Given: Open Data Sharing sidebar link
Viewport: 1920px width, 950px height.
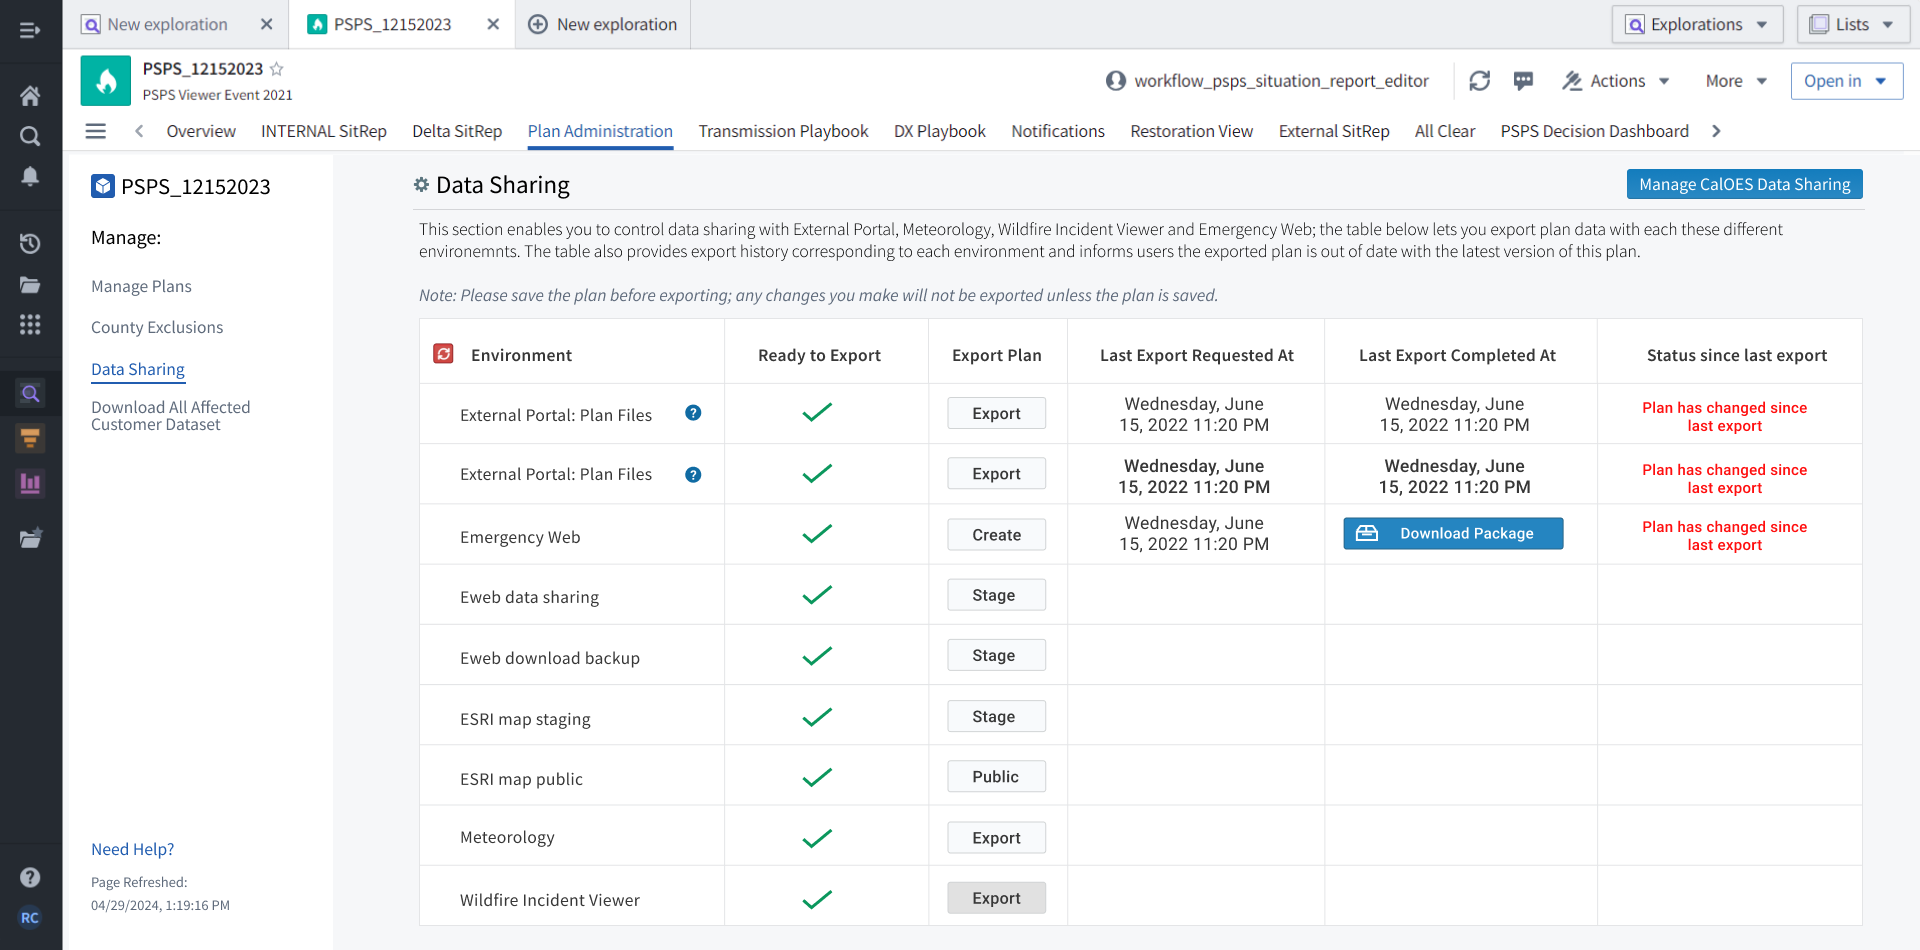Looking at the screenshot, I should point(138,369).
